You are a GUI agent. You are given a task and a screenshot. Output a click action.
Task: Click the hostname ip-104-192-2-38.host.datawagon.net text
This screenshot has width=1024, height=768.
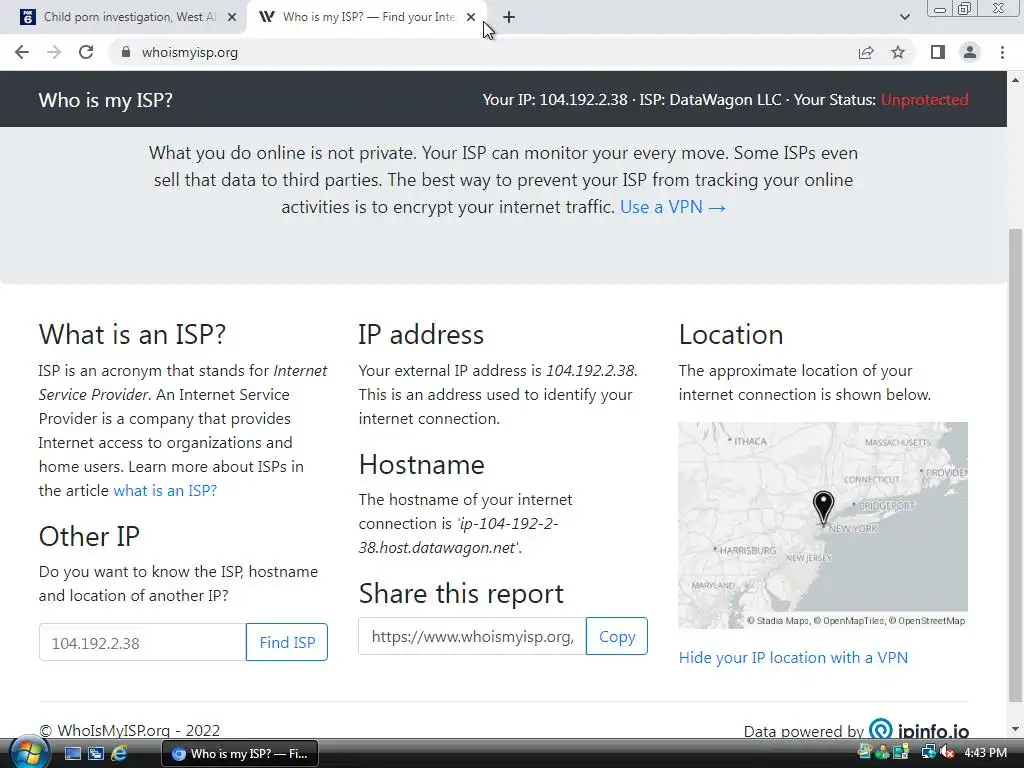(x=457, y=536)
